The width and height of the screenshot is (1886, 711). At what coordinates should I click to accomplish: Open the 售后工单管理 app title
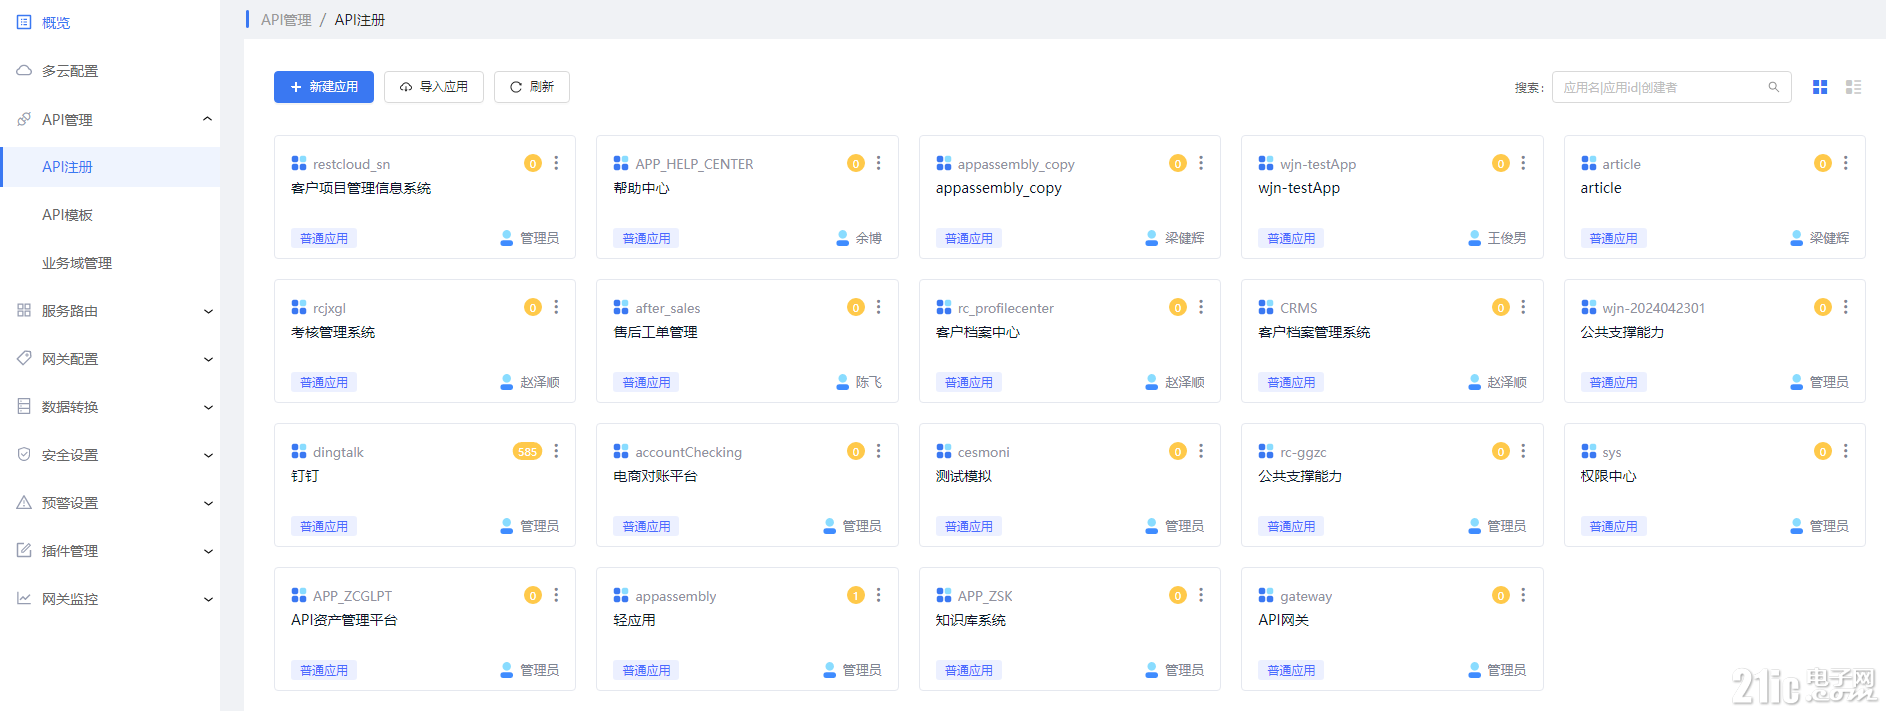pyautogui.click(x=655, y=332)
